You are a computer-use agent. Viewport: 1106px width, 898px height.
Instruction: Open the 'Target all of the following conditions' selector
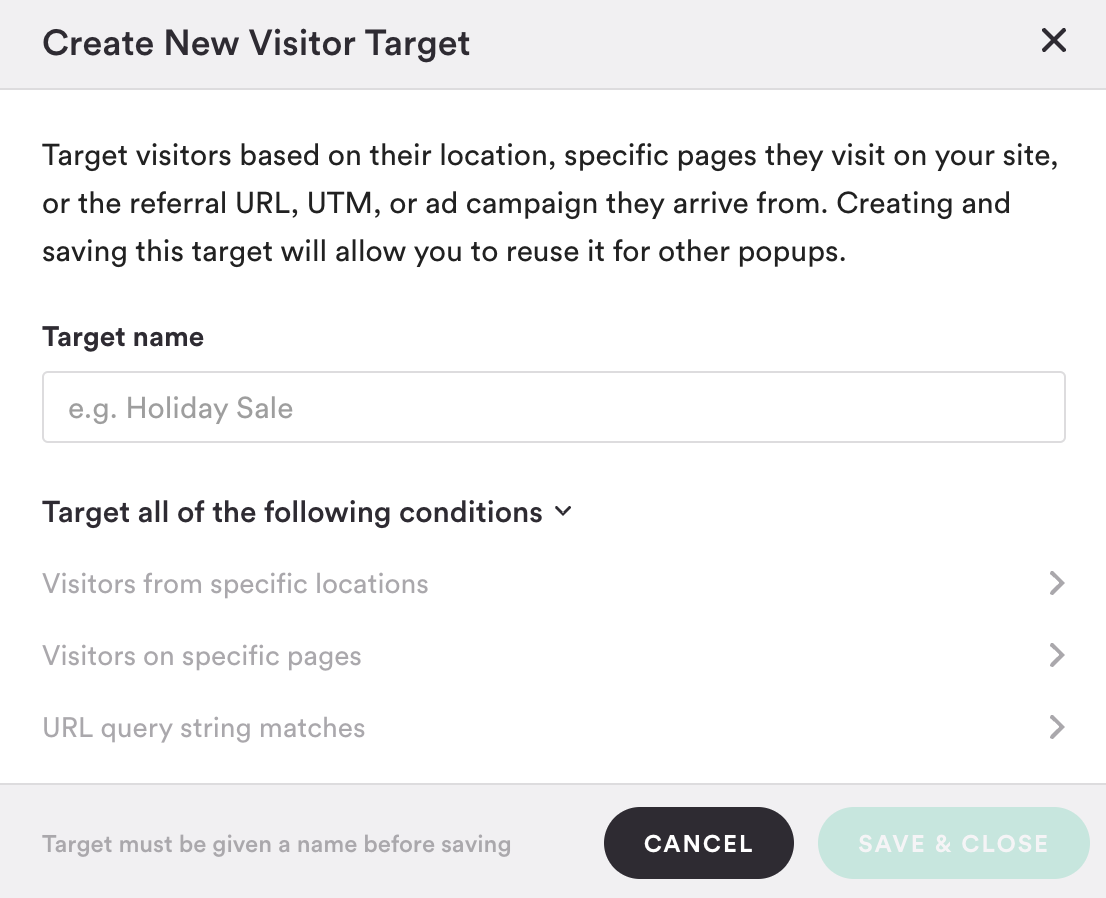pyautogui.click(x=307, y=512)
